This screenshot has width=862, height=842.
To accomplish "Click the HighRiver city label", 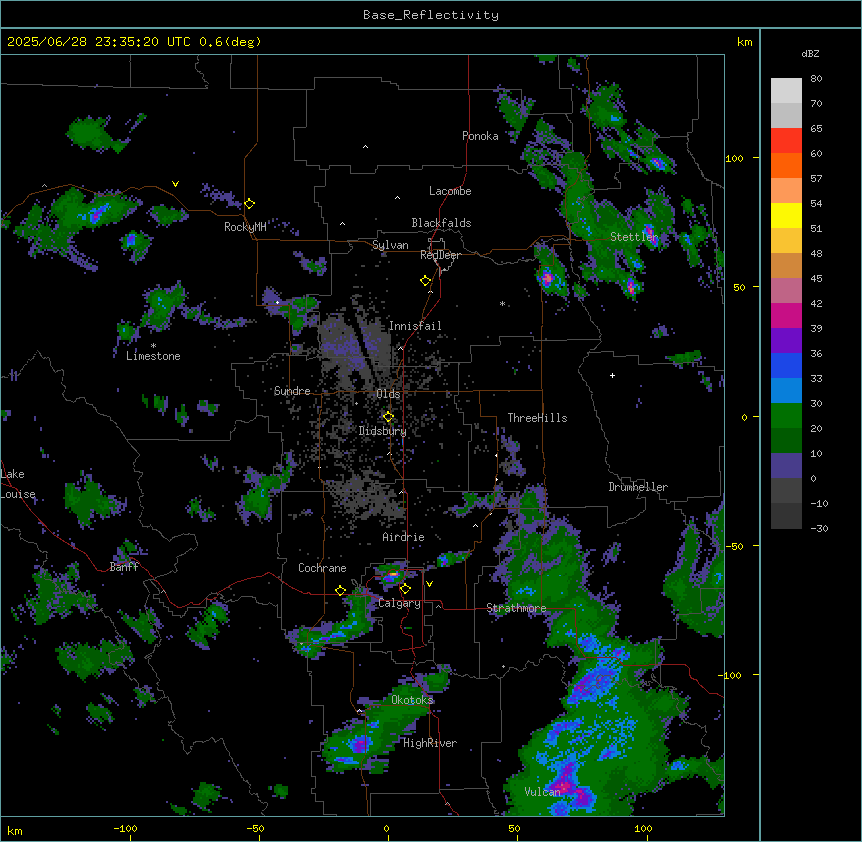I will click(430, 743).
